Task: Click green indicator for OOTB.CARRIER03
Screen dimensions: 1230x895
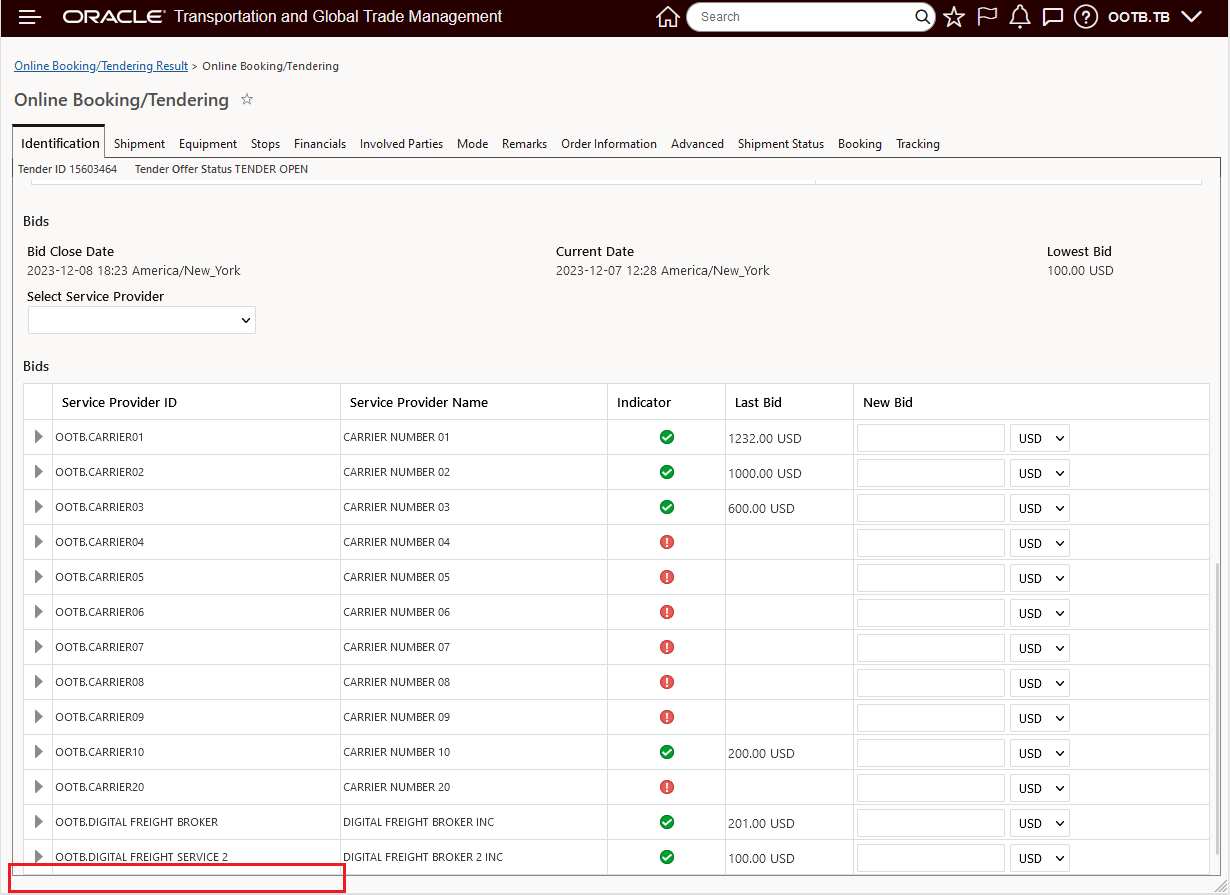Action: 667,507
